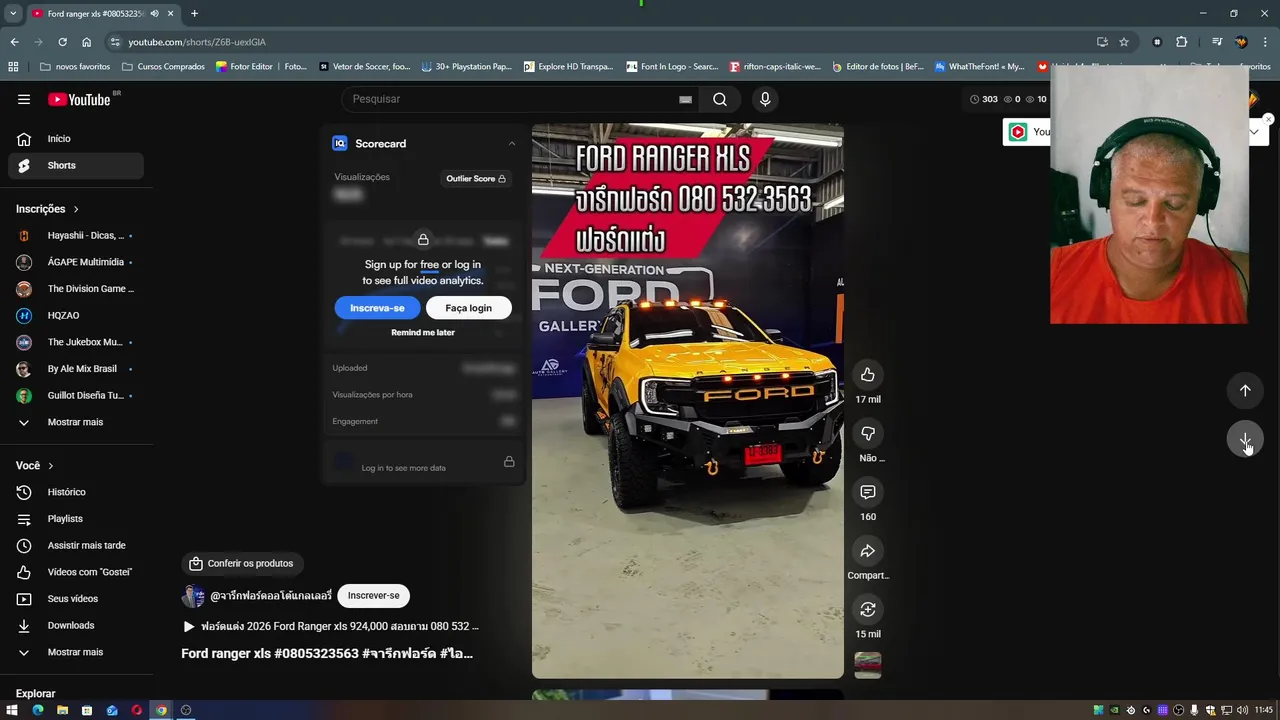The width and height of the screenshot is (1280, 720).
Task: Open HQZAO channel subscription
Action: pos(76,315)
